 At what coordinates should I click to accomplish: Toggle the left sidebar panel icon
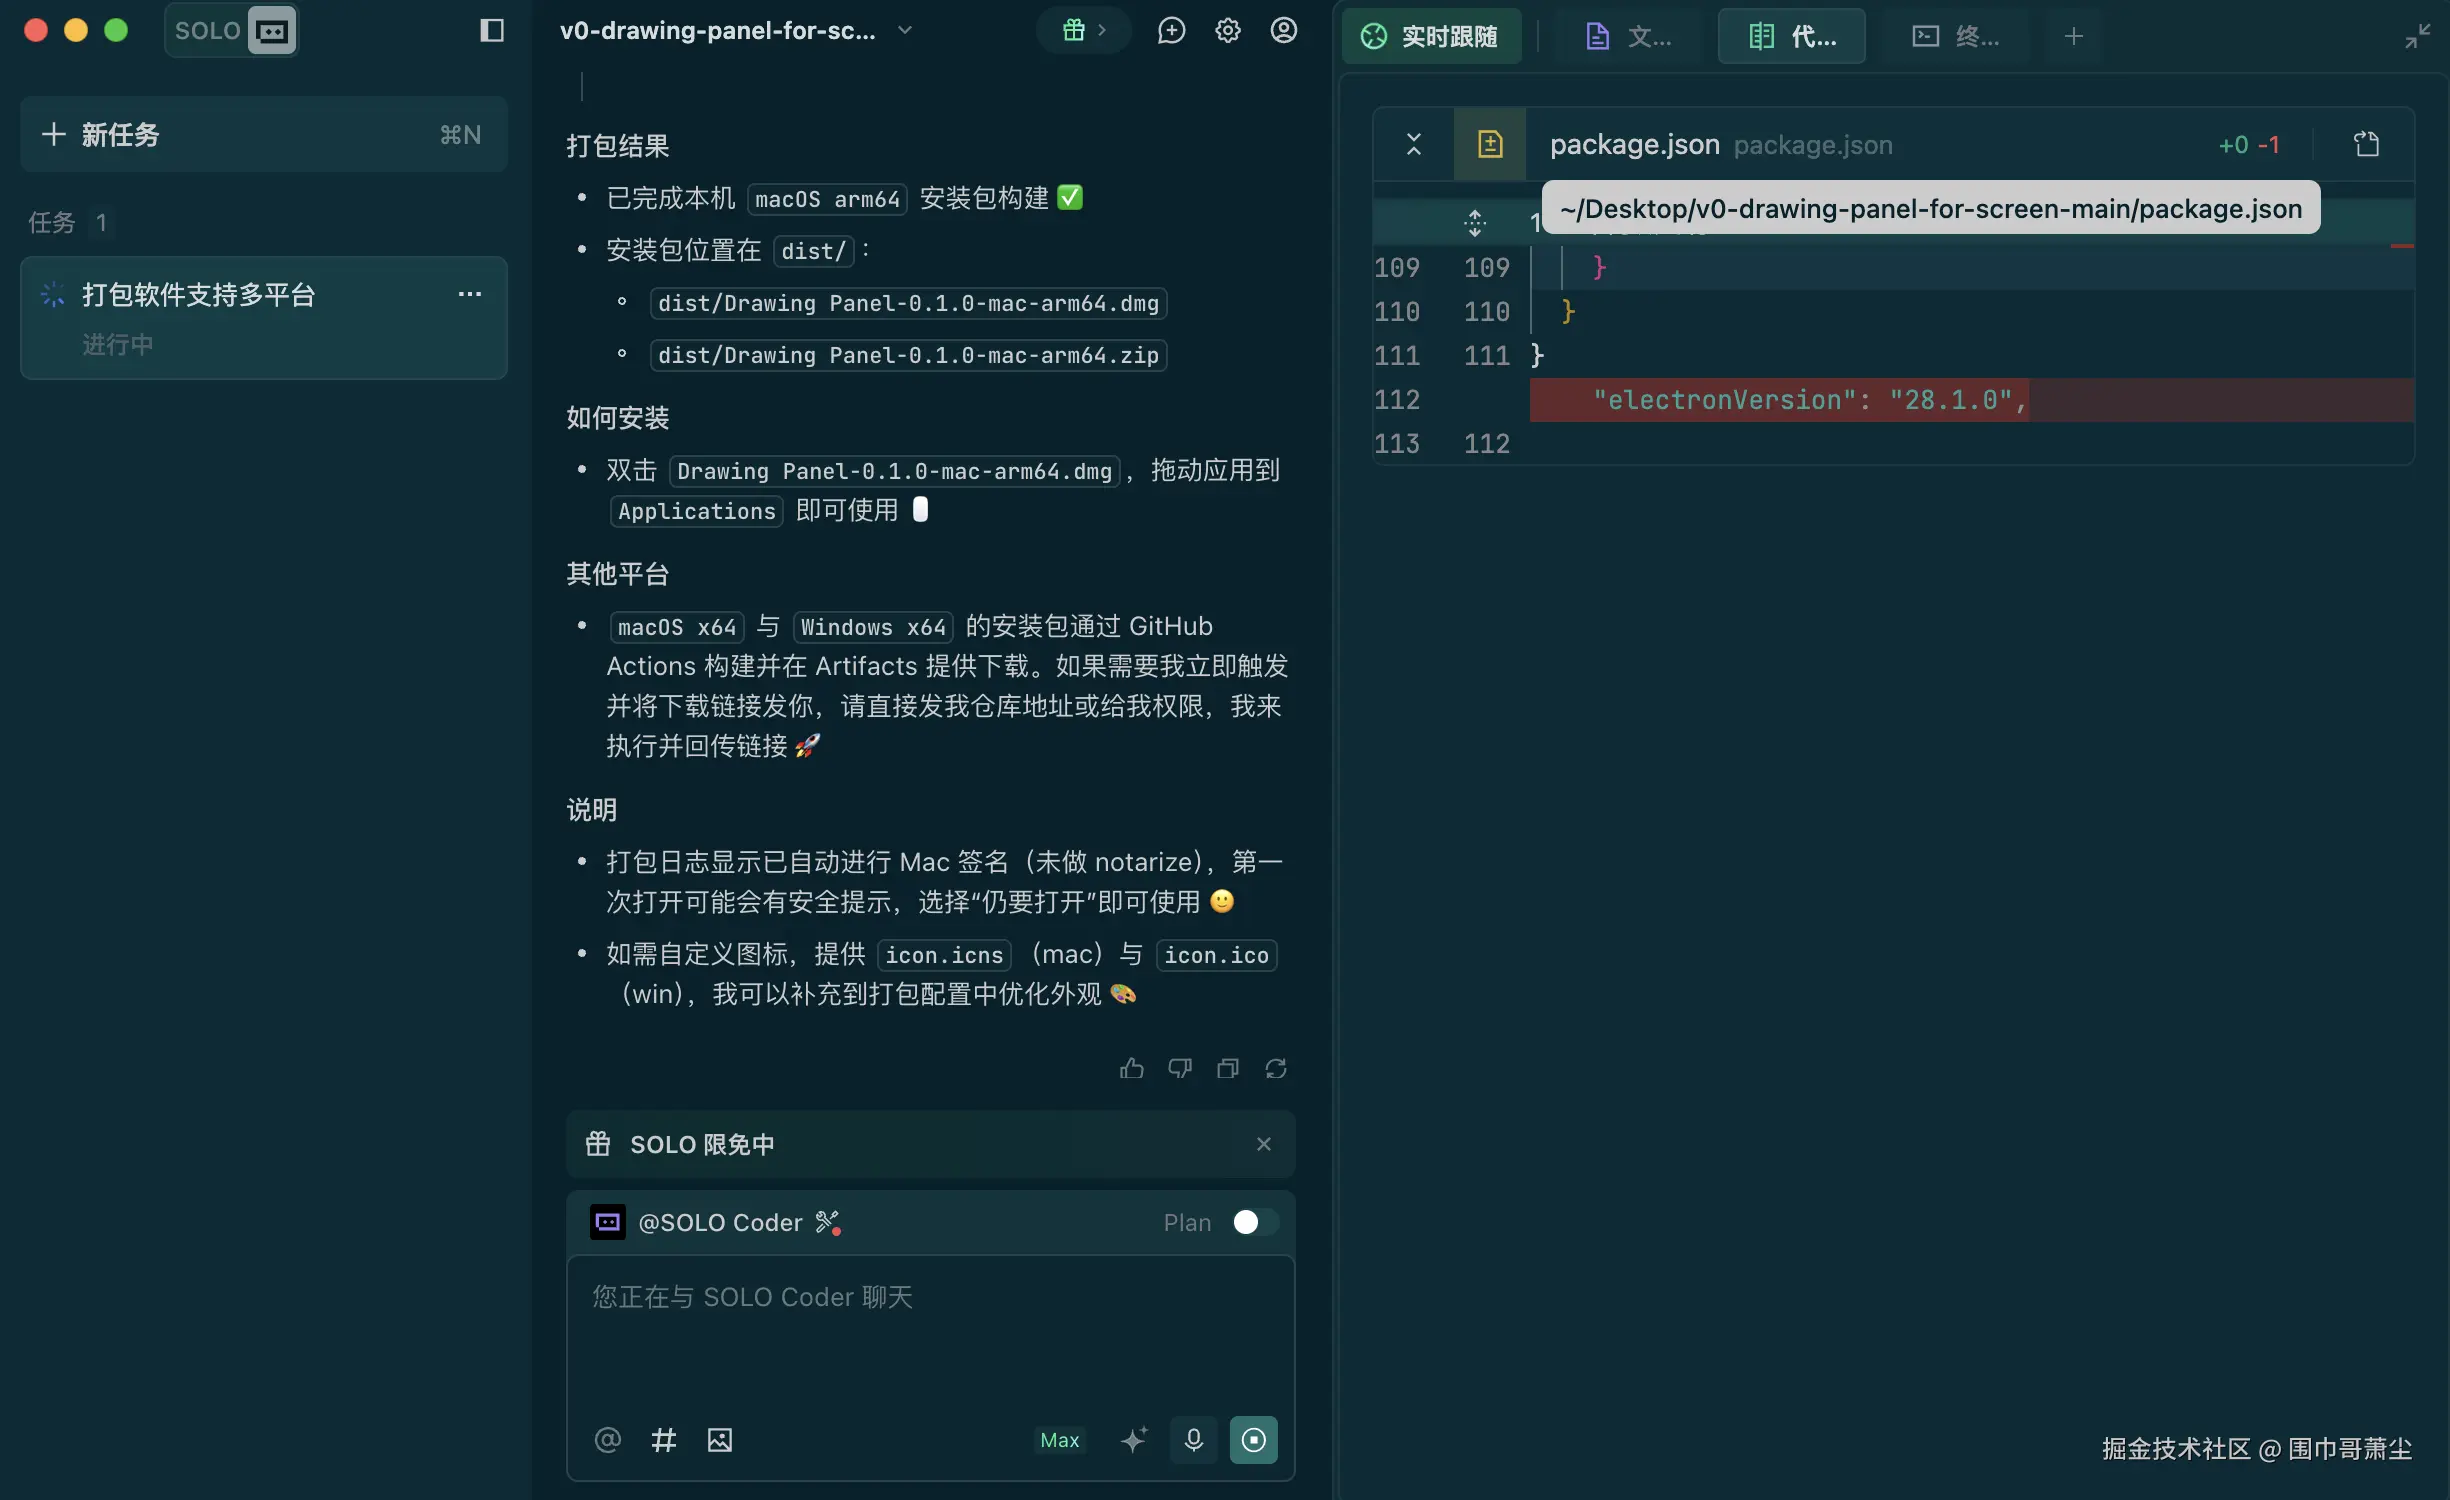[x=490, y=30]
